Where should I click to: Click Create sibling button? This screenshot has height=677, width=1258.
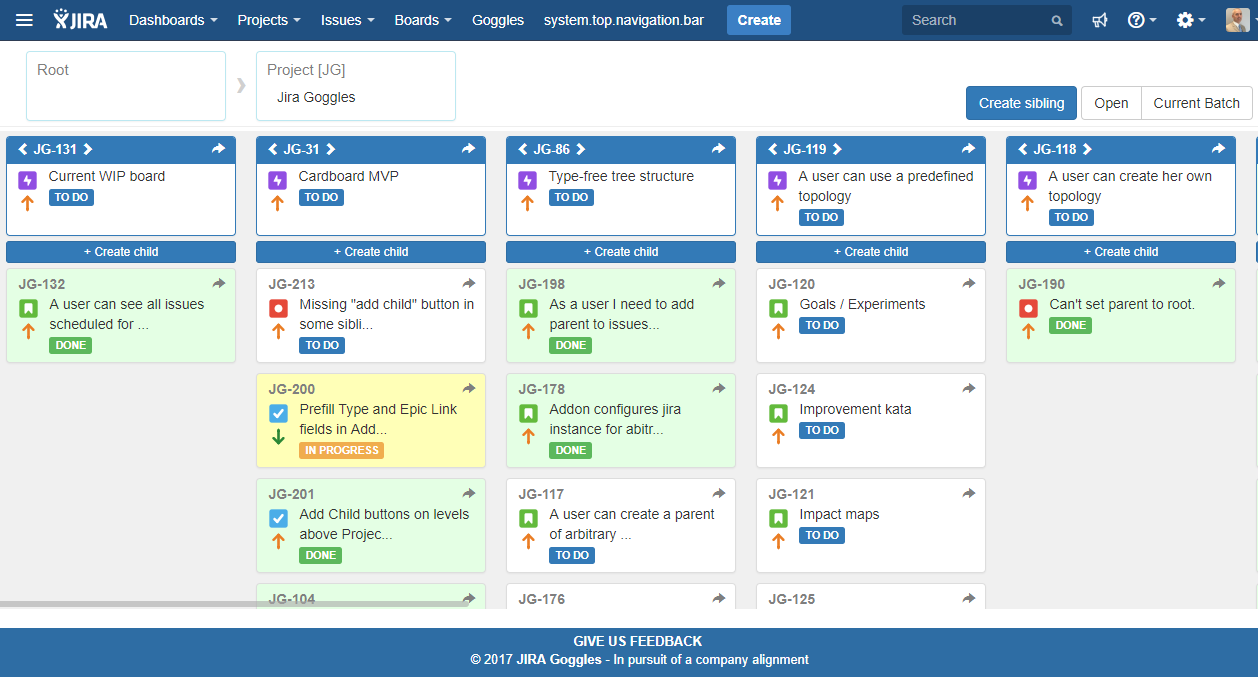(x=1022, y=103)
